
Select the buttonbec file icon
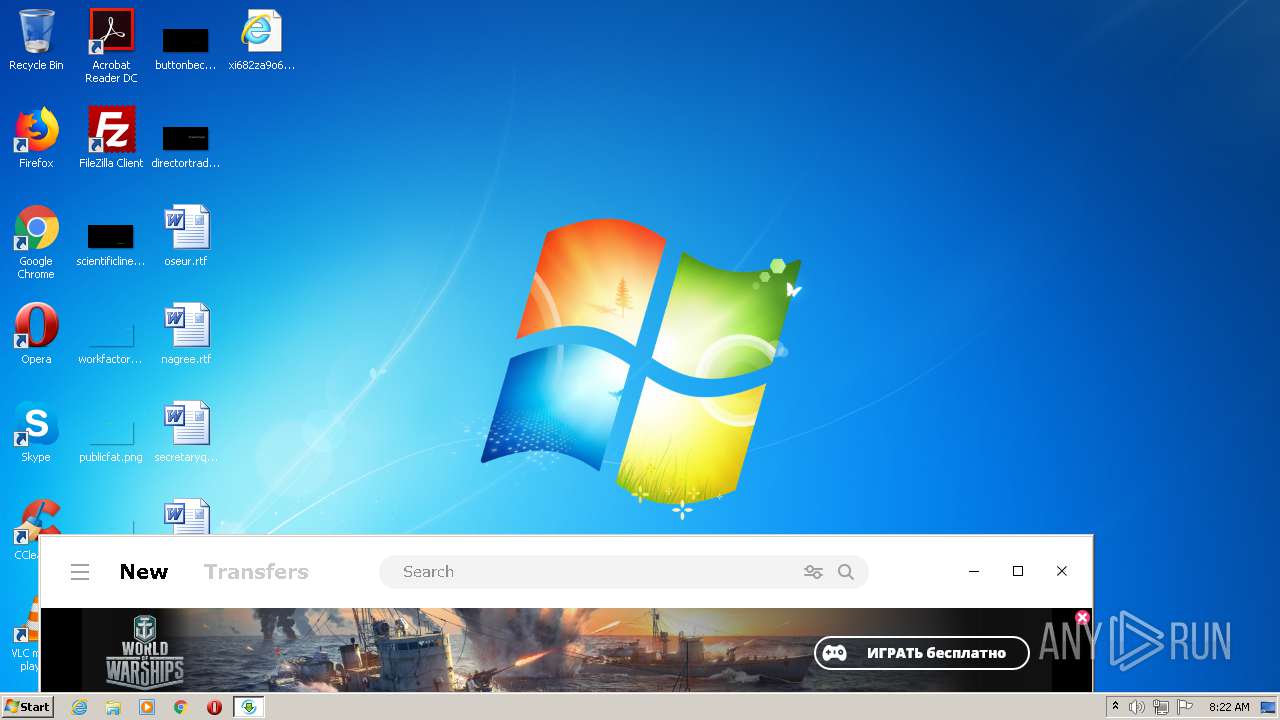coord(186,46)
